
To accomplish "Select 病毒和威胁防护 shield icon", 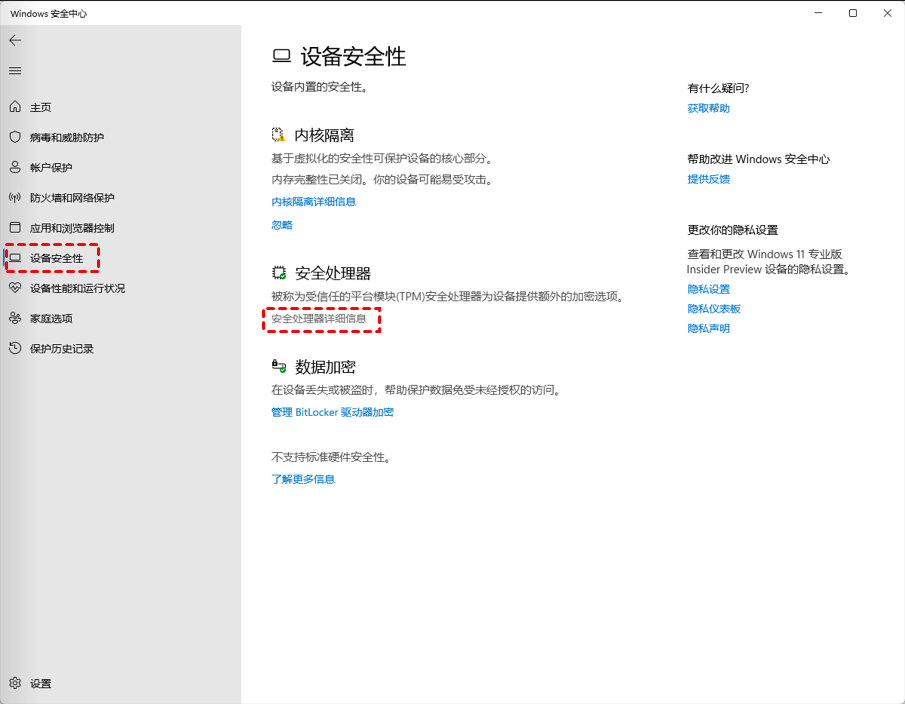I will [15, 137].
